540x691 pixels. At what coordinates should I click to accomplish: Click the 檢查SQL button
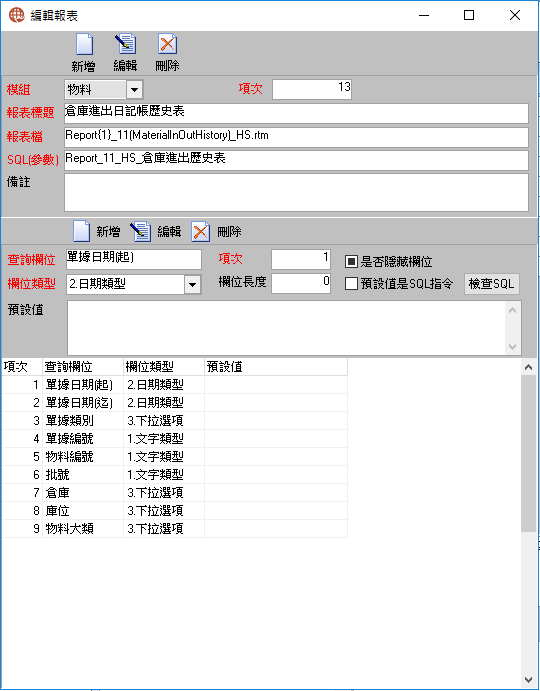[x=492, y=284]
